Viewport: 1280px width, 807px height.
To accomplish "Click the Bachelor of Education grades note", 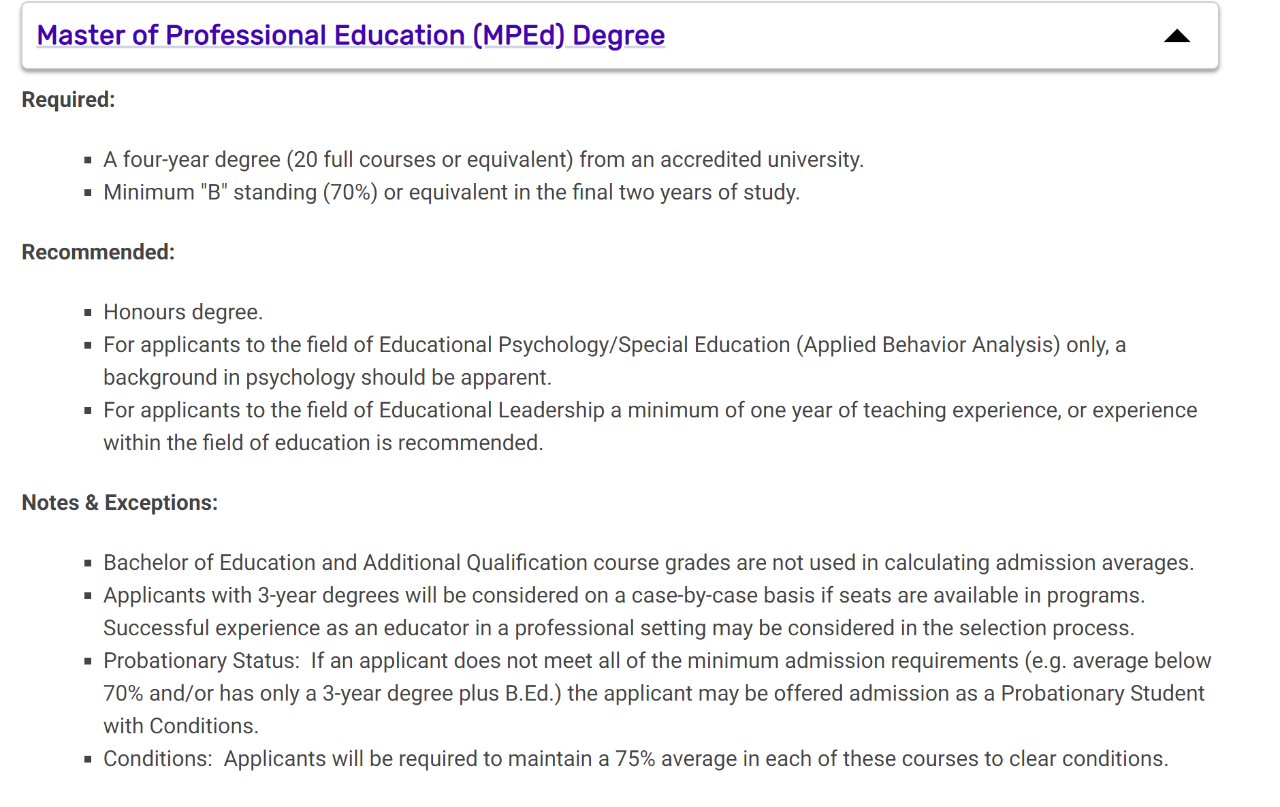I will 648,563.
